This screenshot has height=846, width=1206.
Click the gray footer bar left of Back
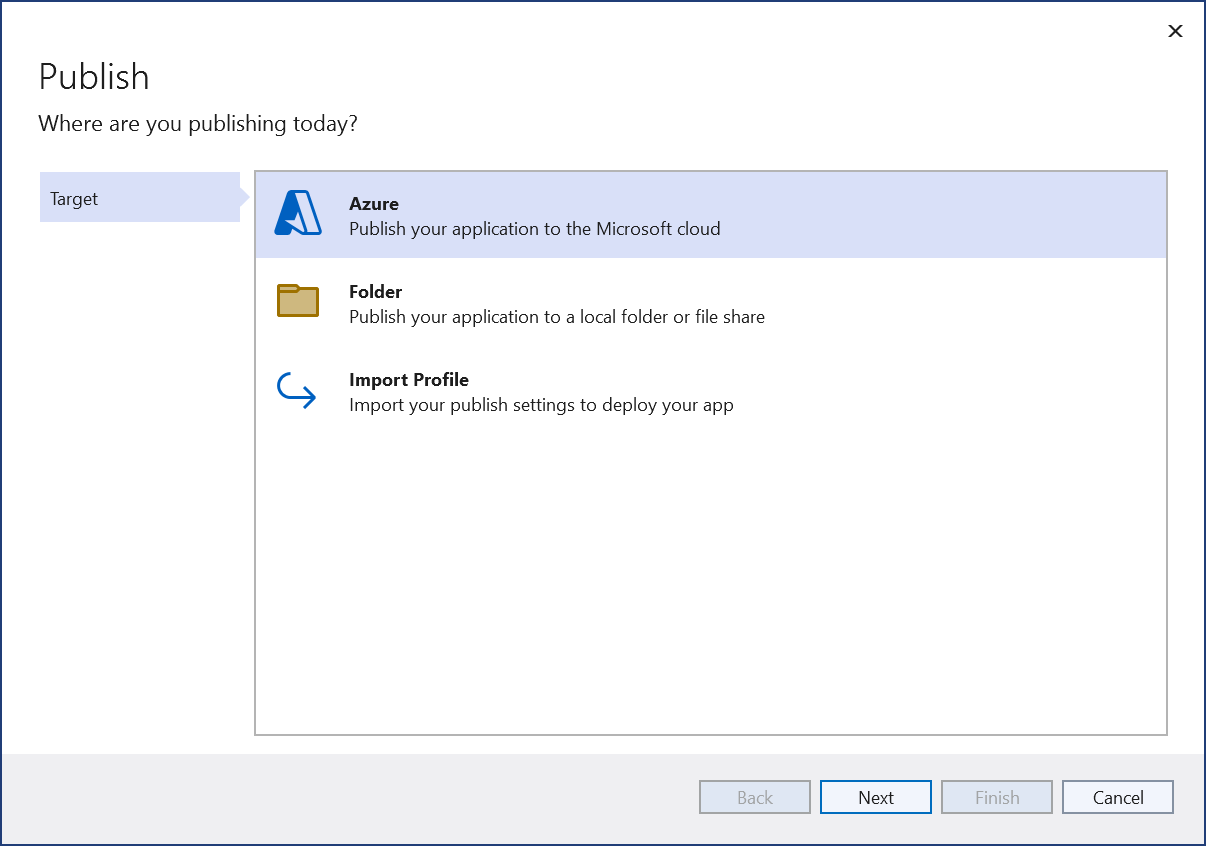click(350, 797)
